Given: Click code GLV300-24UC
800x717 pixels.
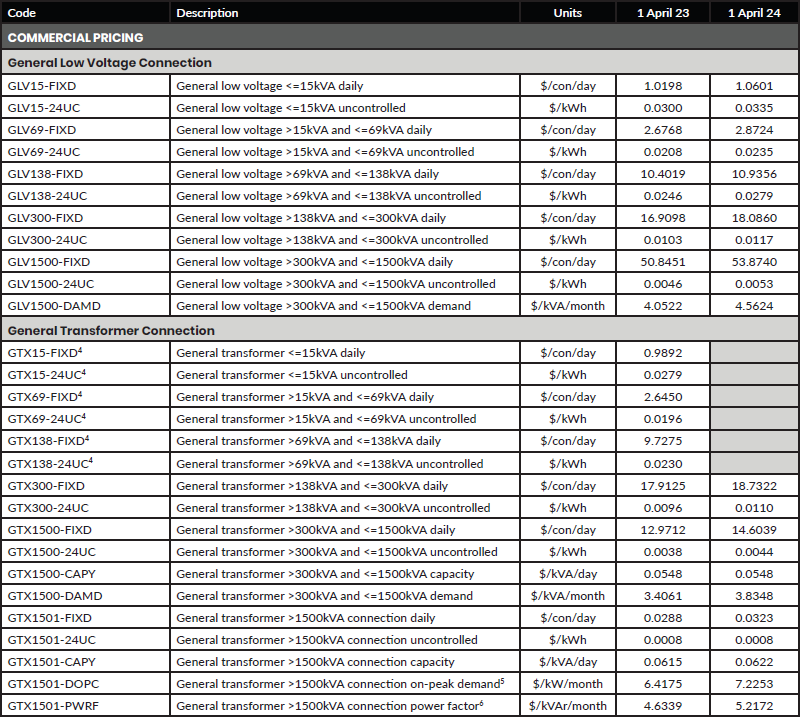Looking at the screenshot, I should click(47, 239).
